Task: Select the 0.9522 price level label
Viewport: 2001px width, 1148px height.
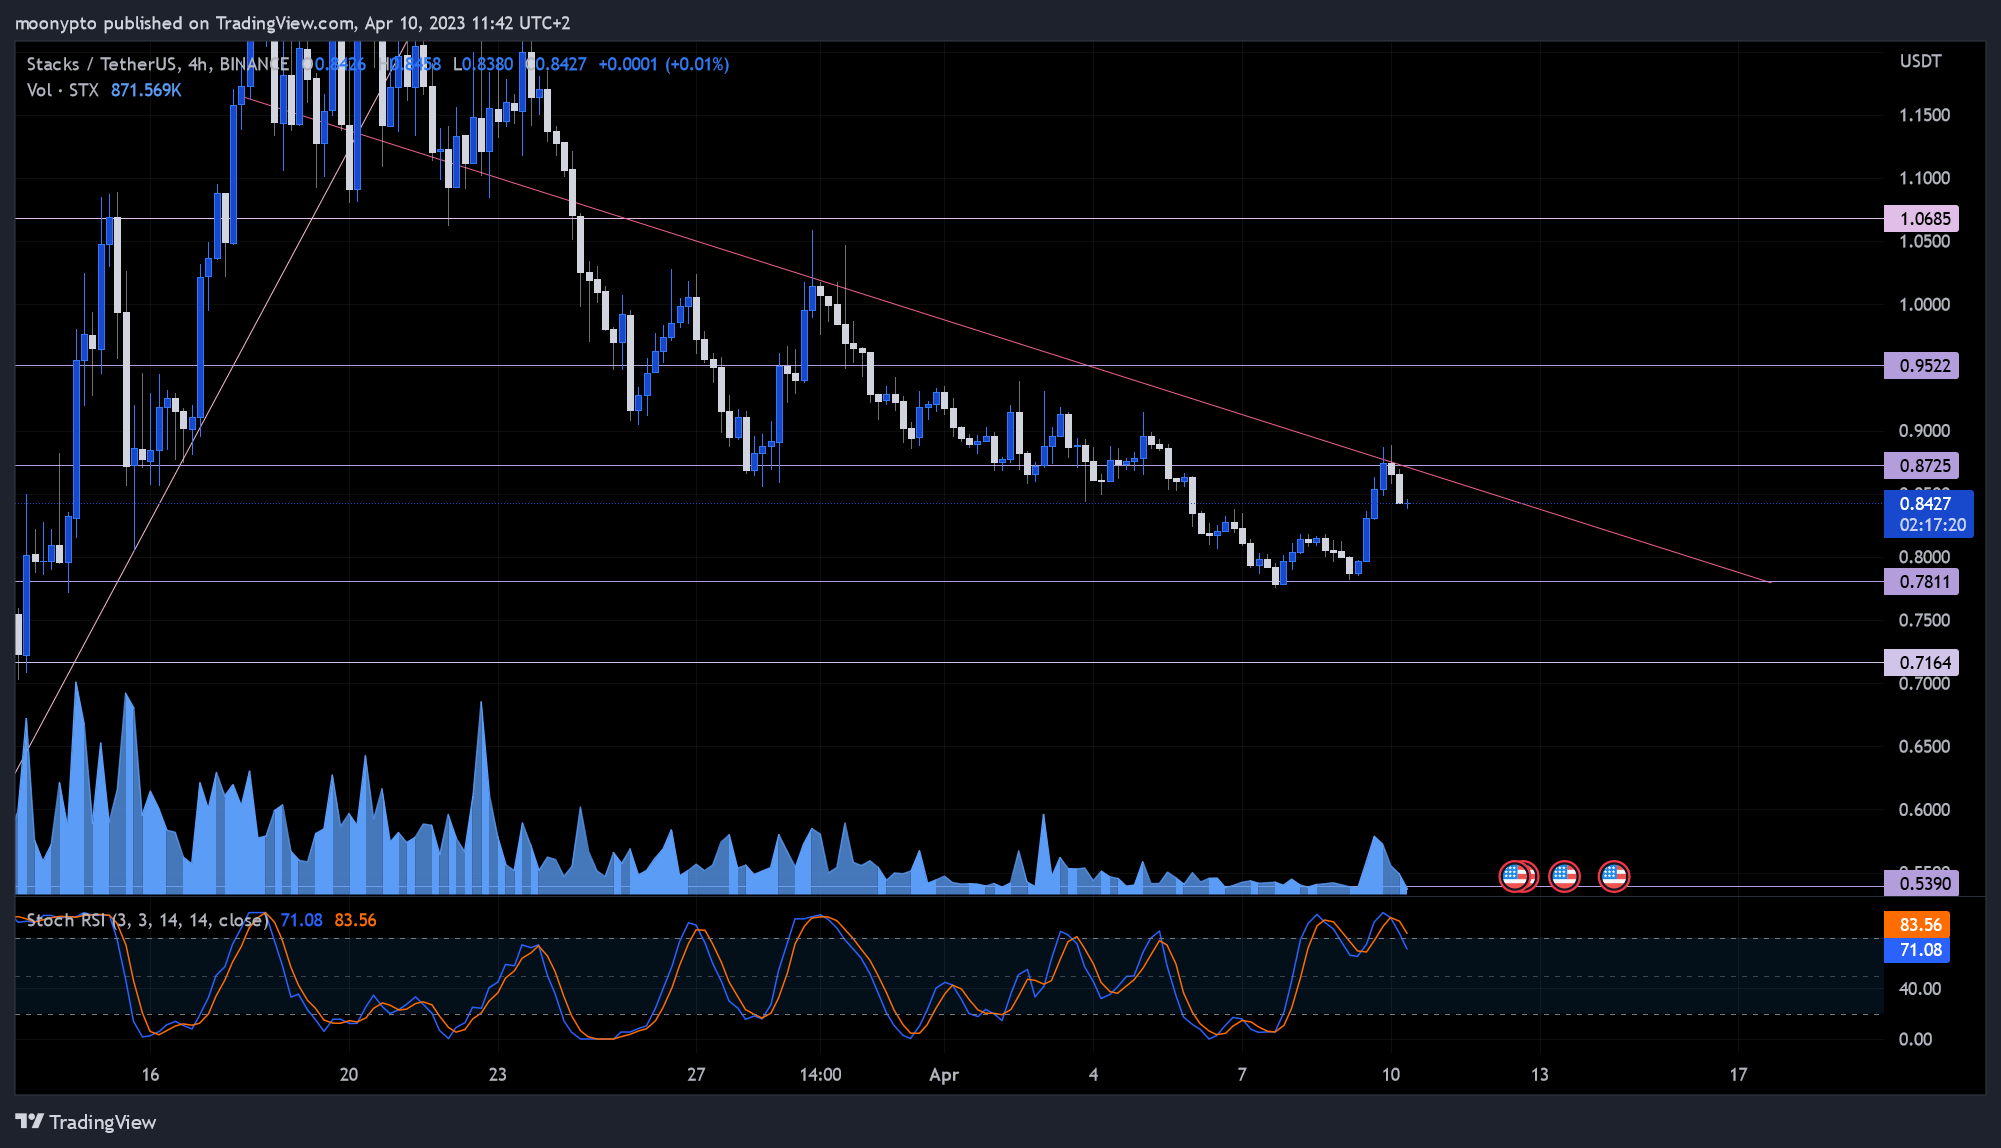Action: (x=1921, y=365)
